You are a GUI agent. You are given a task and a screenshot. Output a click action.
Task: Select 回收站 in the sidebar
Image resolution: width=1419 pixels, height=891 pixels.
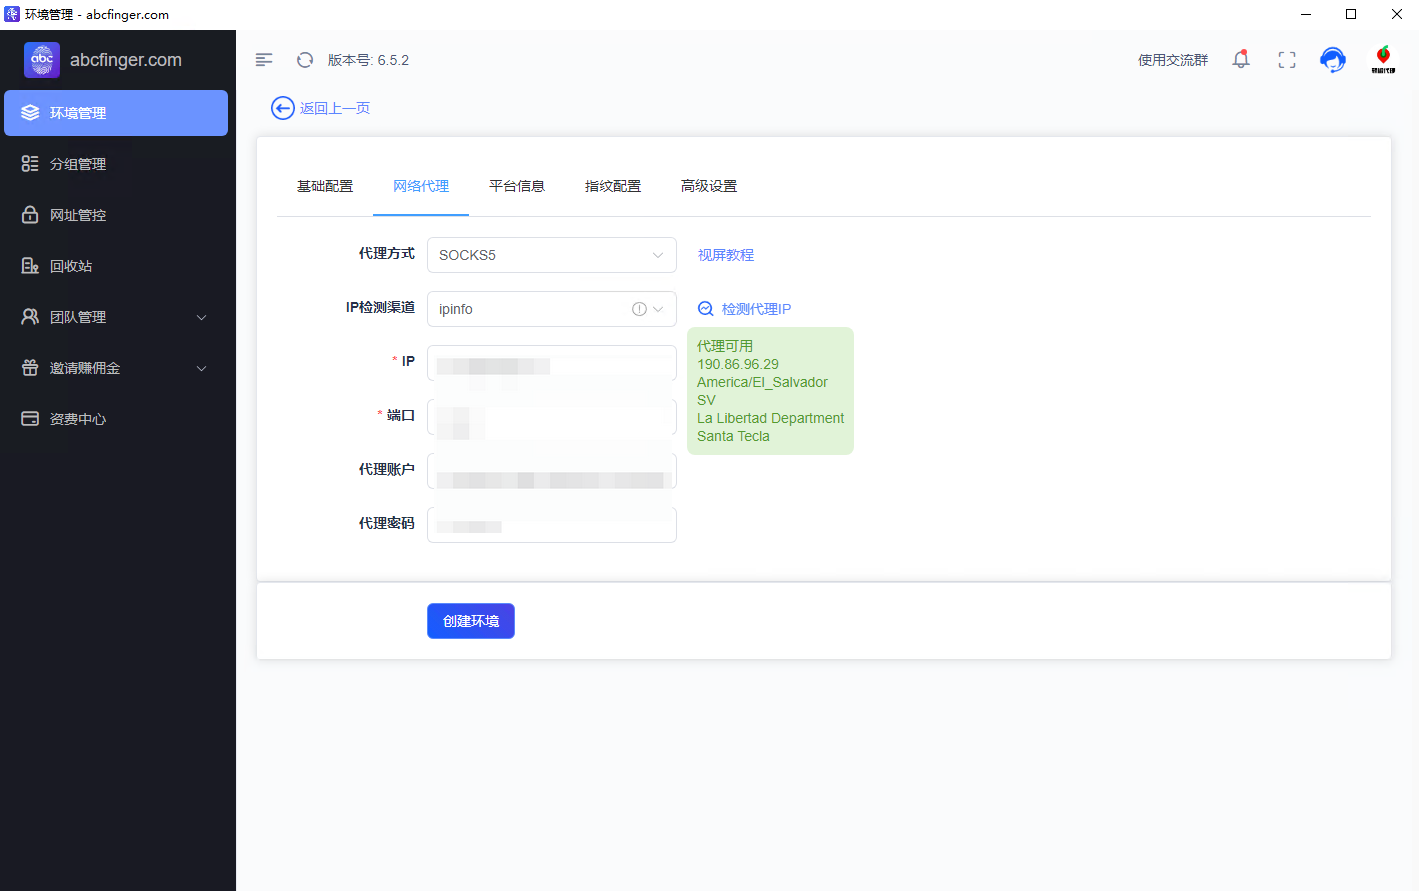click(x=71, y=266)
